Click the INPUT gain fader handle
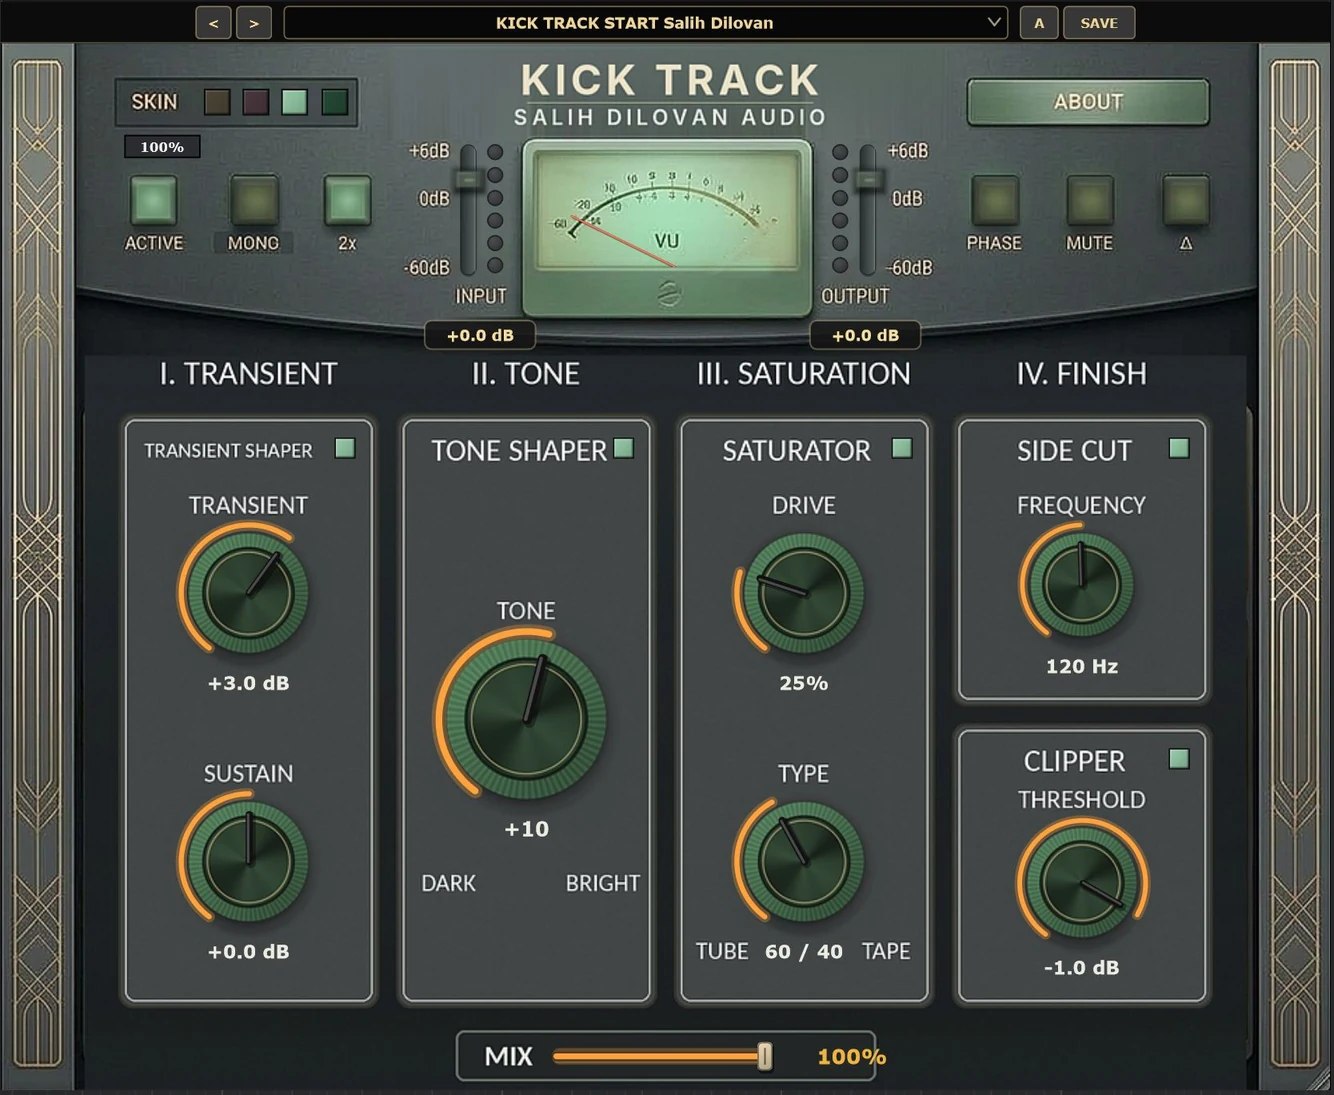This screenshot has height=1095, width=1334. point(468,179)
